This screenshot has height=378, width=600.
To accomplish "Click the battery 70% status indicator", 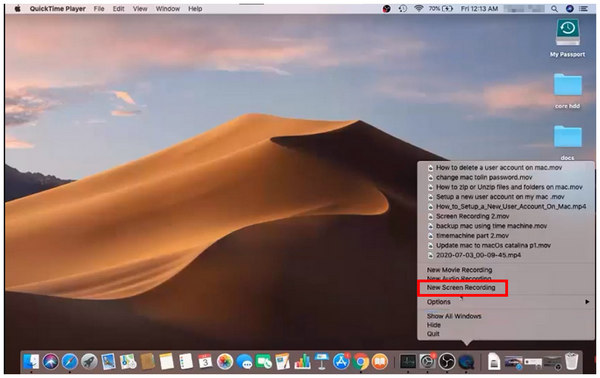I will point(440,8).
